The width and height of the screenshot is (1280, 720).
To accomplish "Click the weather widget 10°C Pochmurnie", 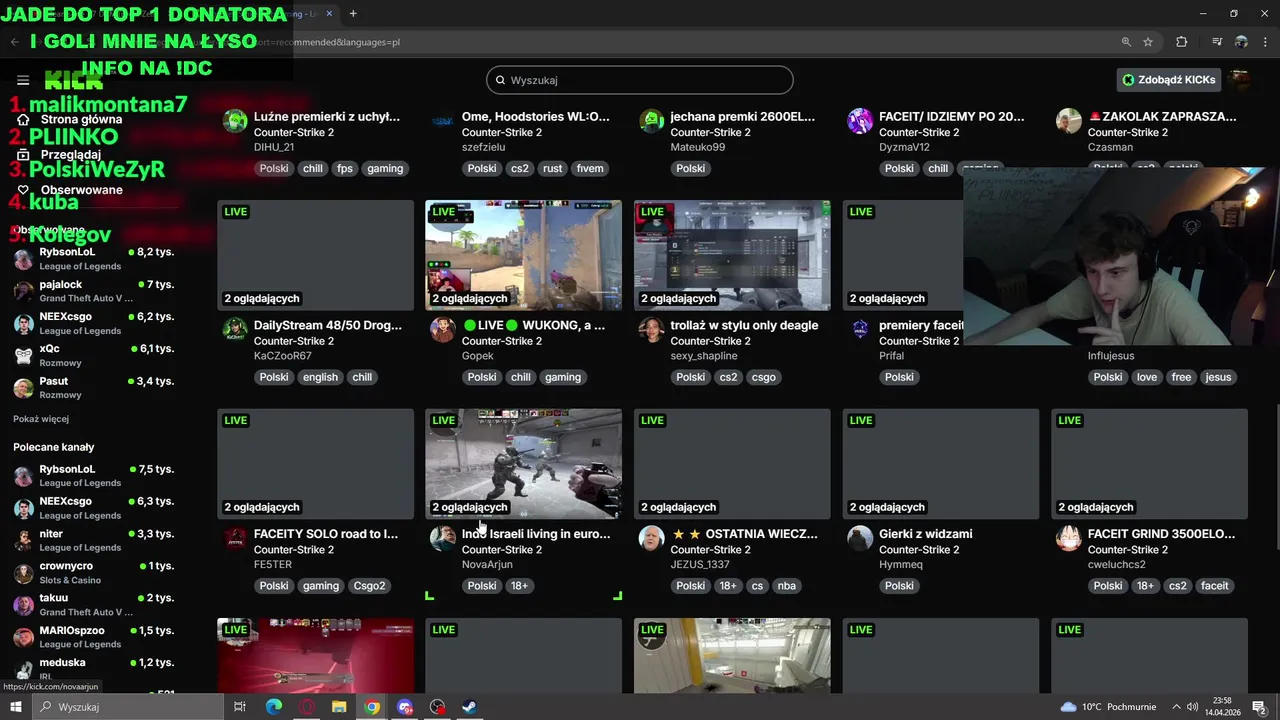I will pos(1109,707).
